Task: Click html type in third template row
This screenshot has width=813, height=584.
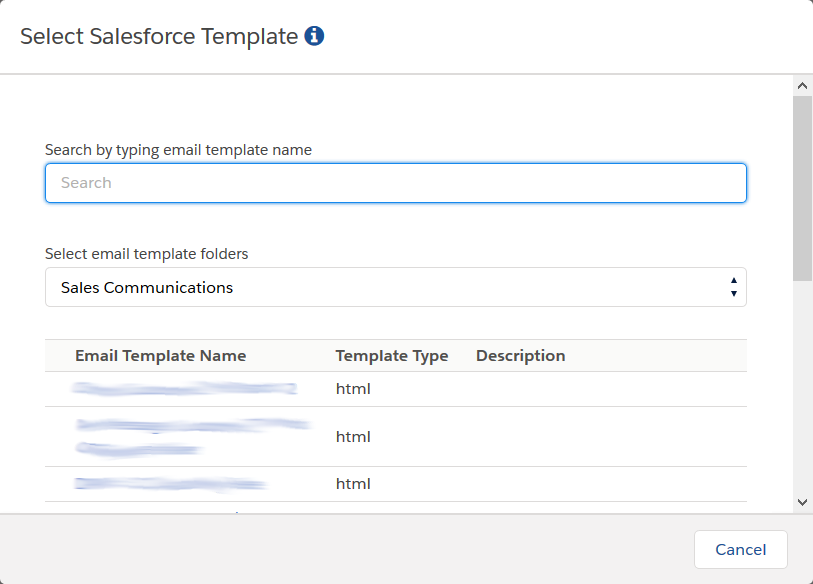Action: tap(353, 484)
